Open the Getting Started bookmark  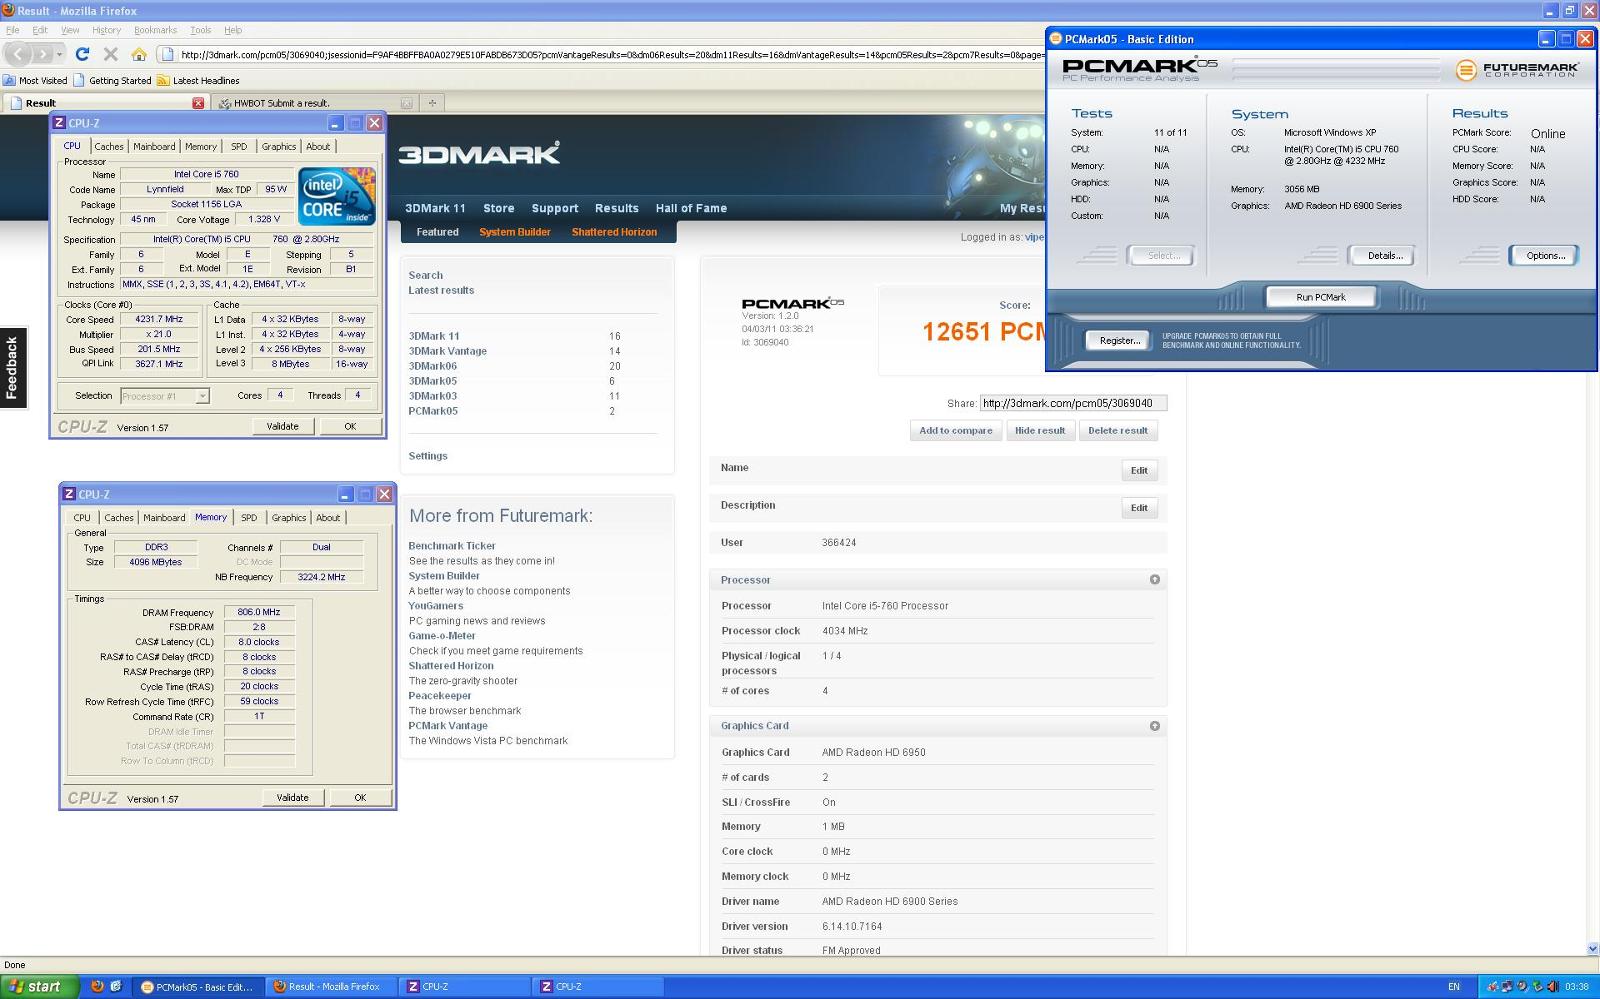tap(112, 81)
